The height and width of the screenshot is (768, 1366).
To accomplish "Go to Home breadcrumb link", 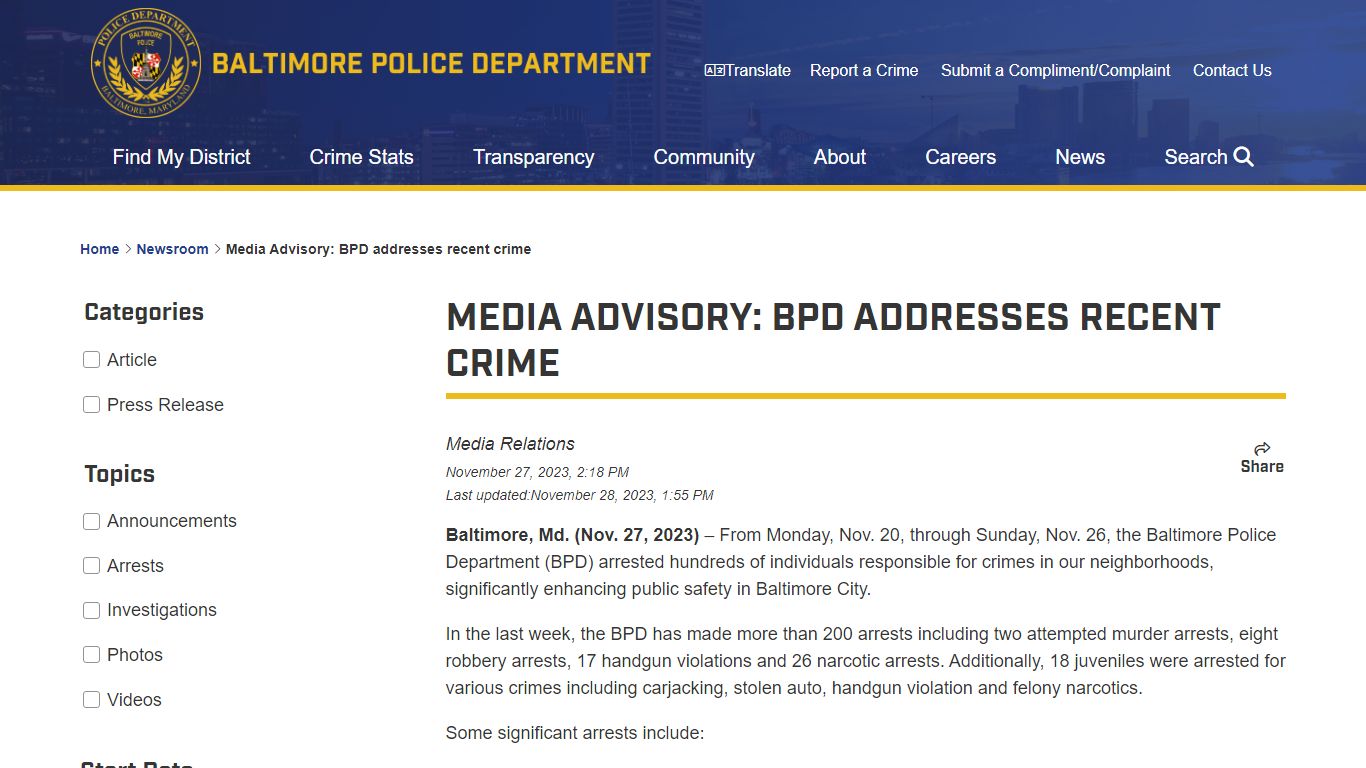I will pyautogui.click(x=99, y=249).
